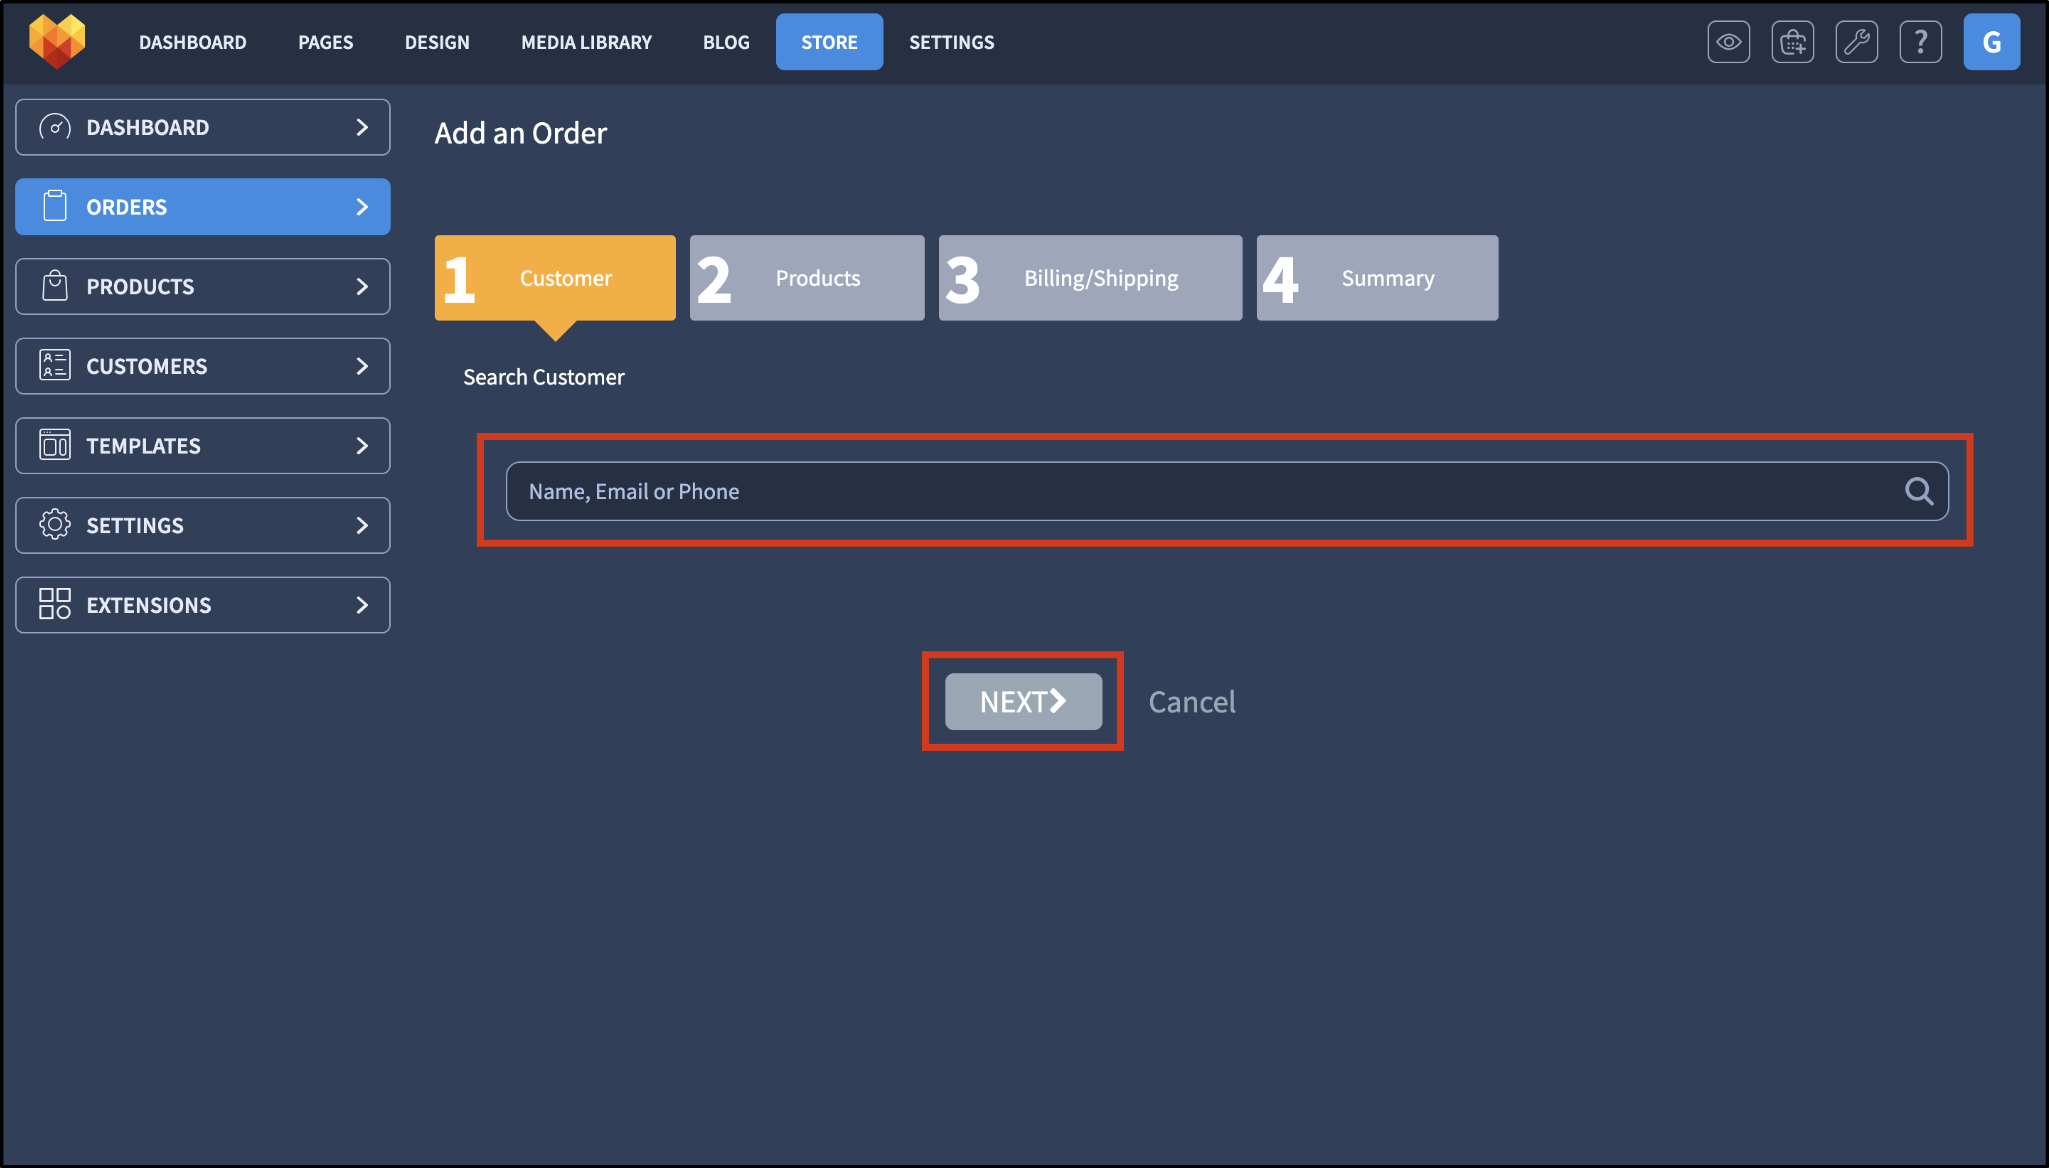Expand the Extensions chevron arrow
The height and width of the screenshot is (1168, 2049).
click(x=362, y=604)
